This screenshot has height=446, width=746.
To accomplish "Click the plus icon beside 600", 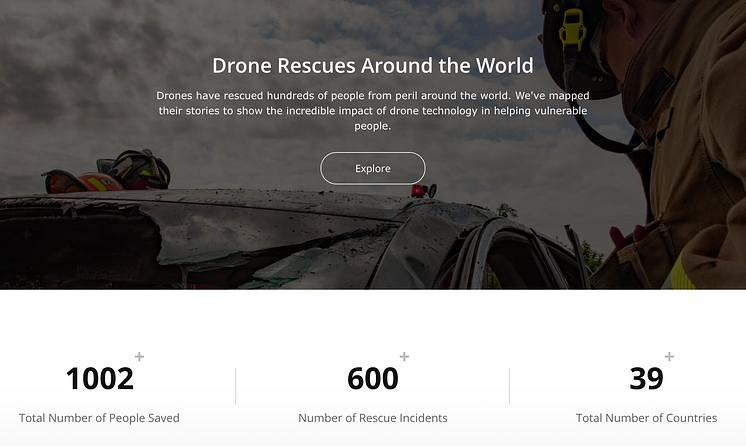I will pos(404,357).
